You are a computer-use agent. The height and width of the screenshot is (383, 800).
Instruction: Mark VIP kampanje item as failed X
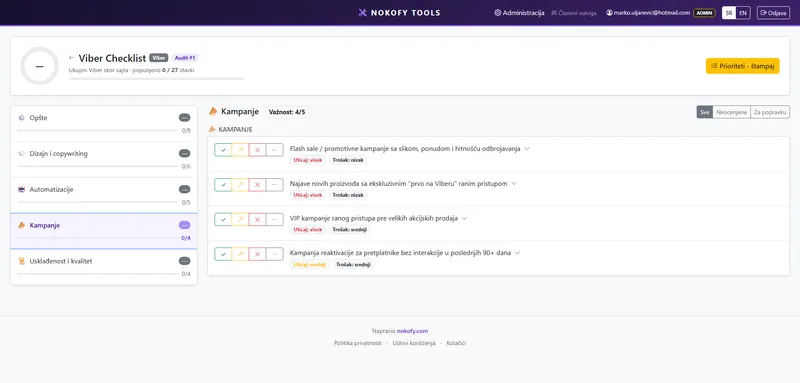(258, 219)
